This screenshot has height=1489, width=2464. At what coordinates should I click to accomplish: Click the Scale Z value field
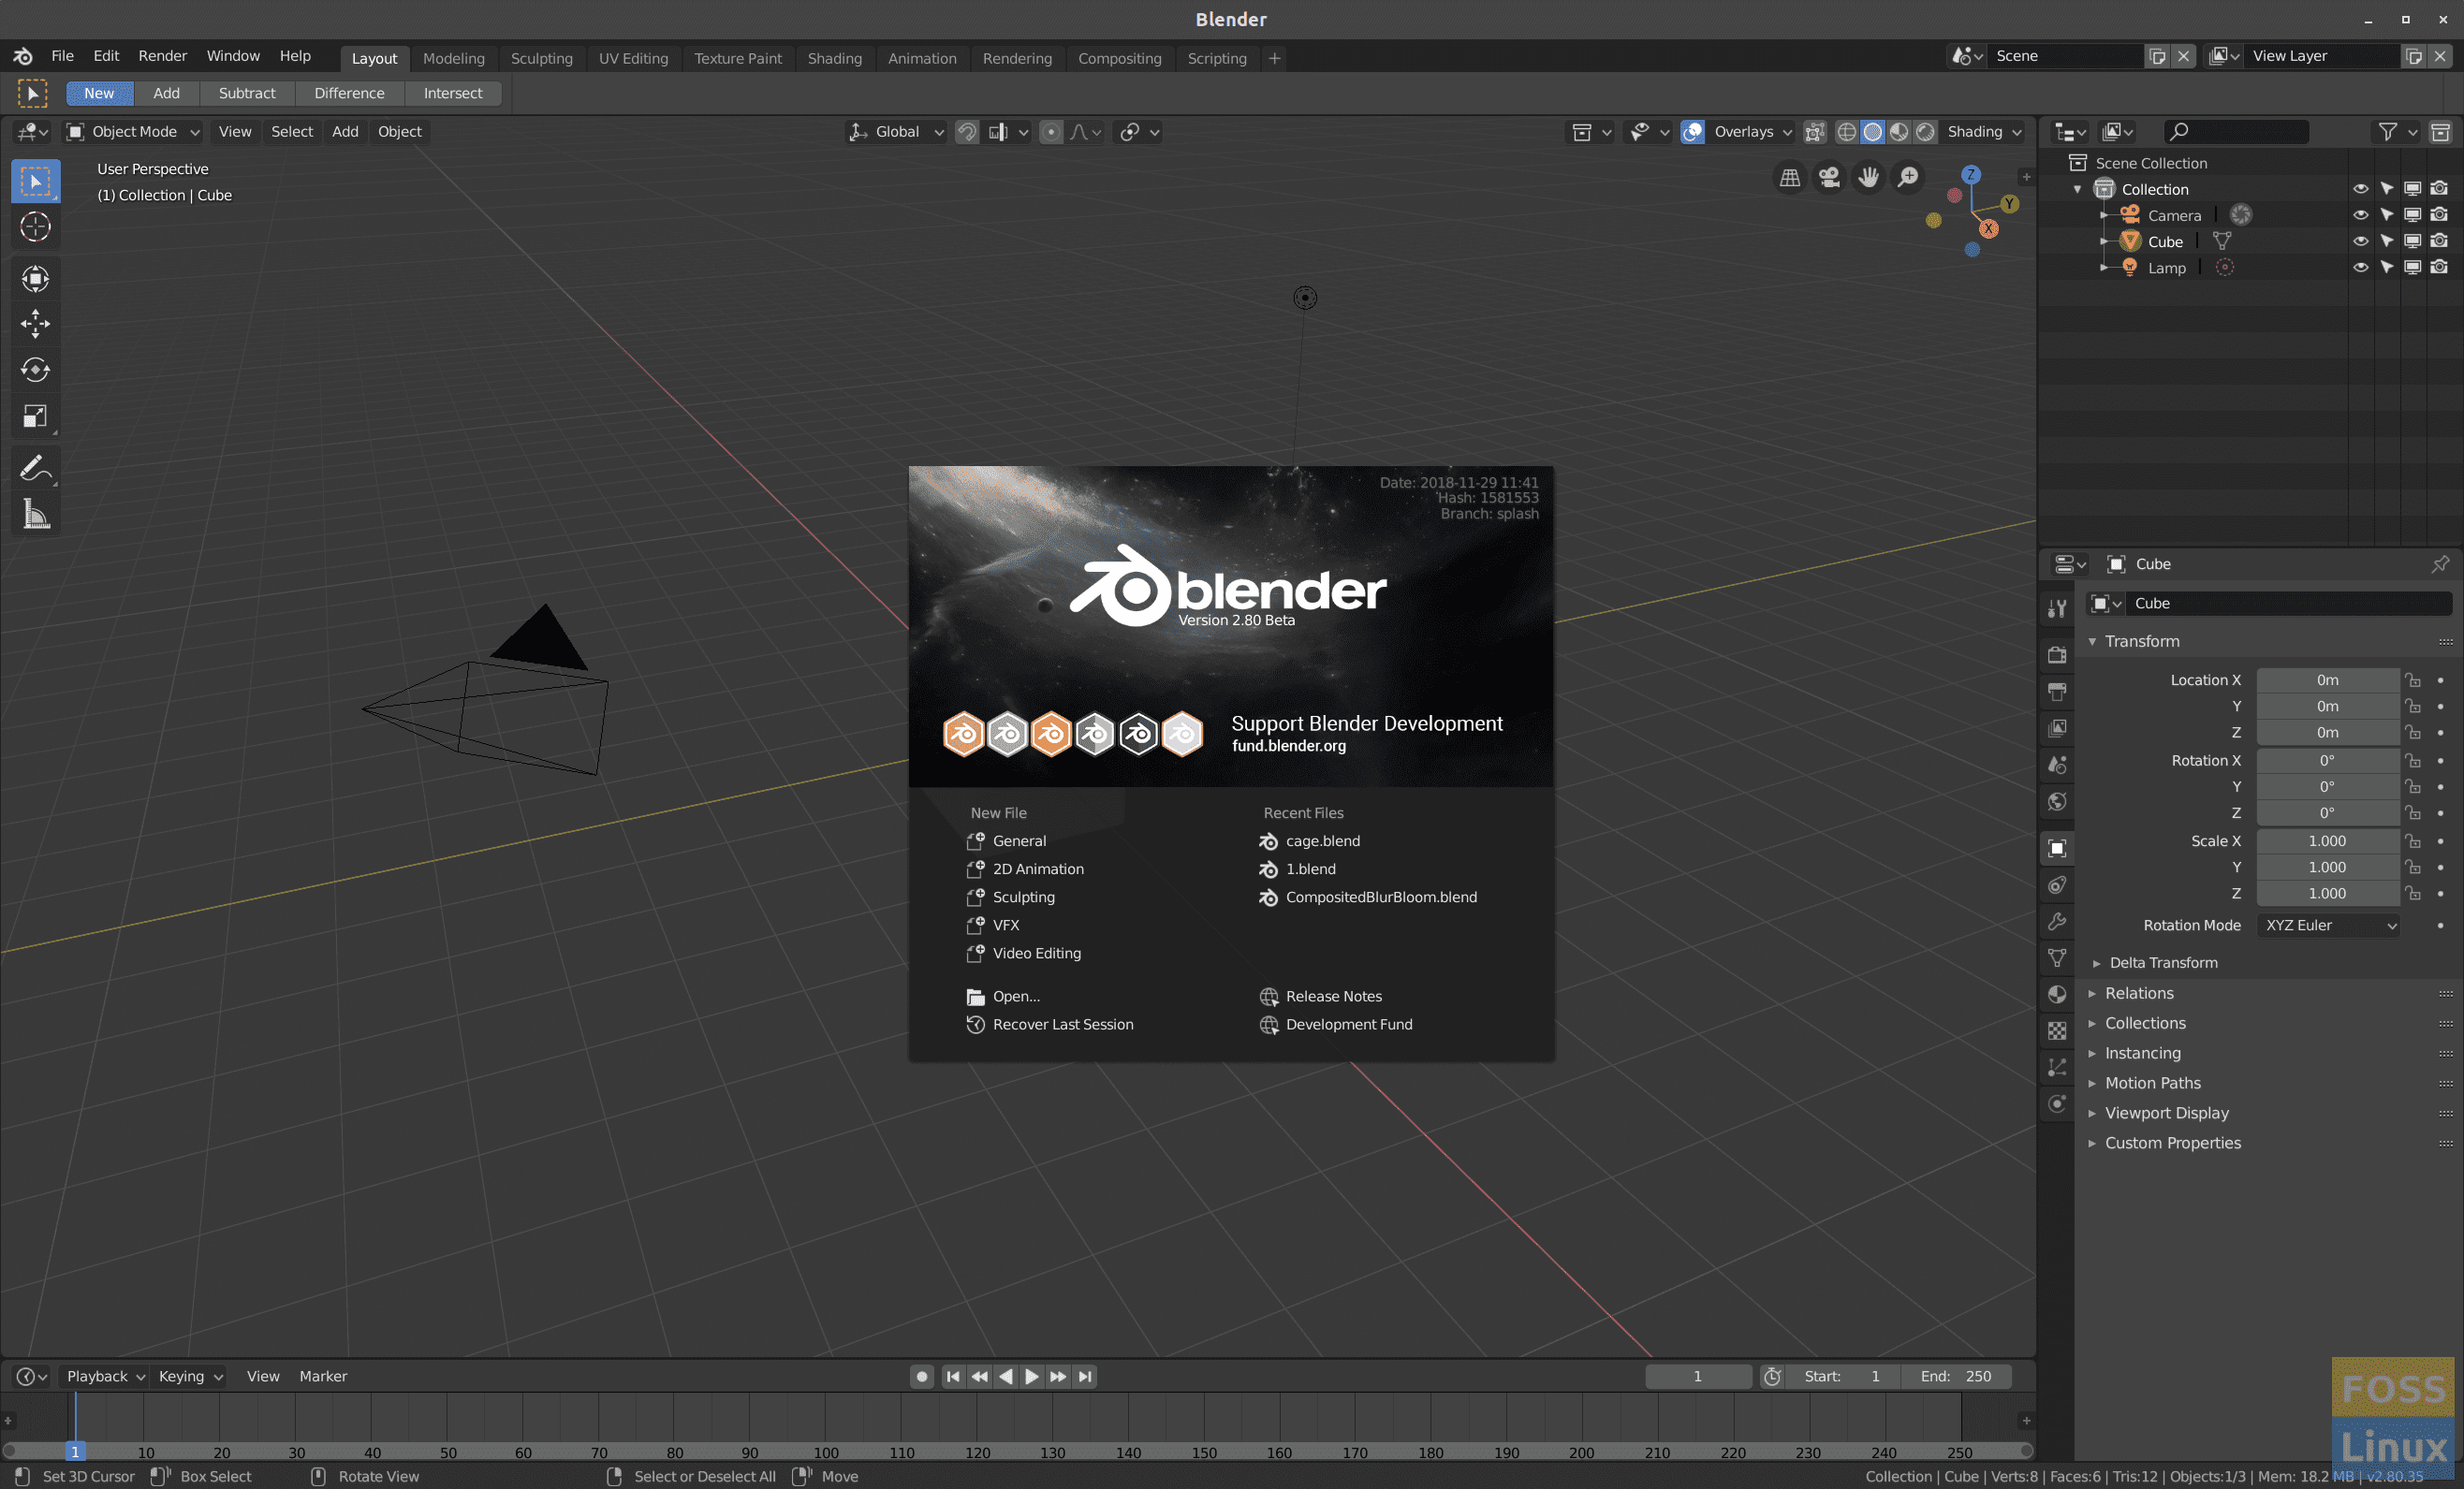coord(2327,894)
